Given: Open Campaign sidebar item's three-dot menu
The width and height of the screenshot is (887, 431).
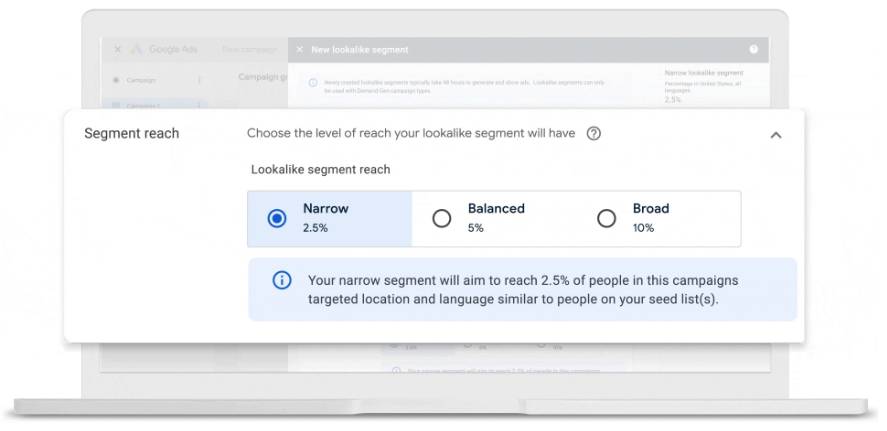Looking at the screenshot, I should pos(199,80).
